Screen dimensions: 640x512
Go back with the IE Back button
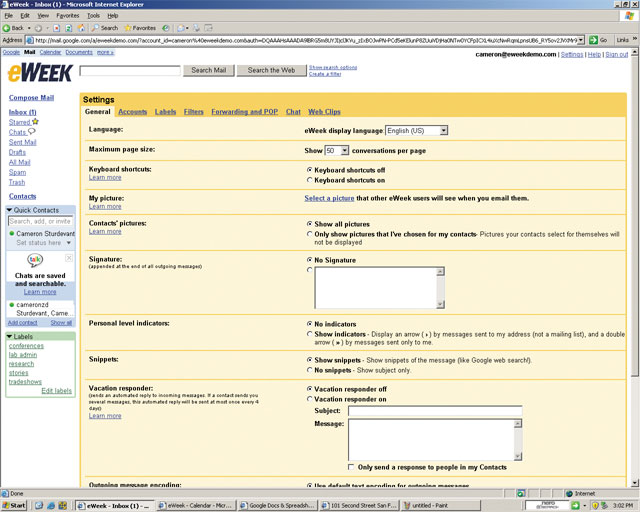pos(13,28)
